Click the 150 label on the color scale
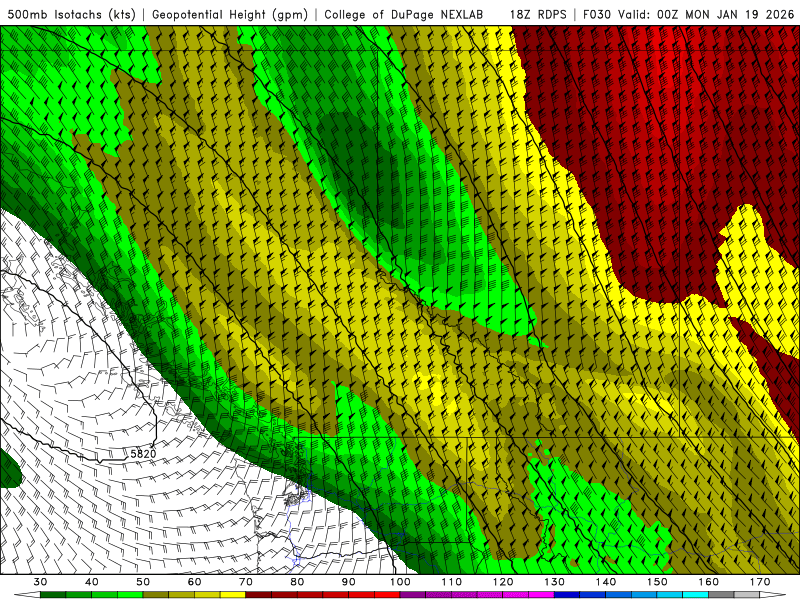Viewport: 800px width, 600px height. point(658,582)
